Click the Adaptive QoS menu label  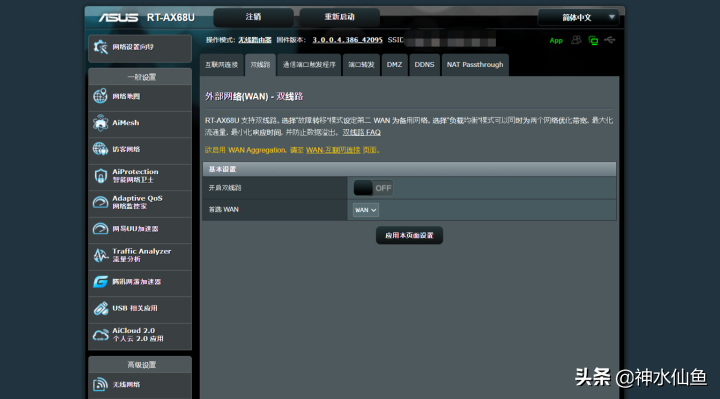(x=137, y=198)
